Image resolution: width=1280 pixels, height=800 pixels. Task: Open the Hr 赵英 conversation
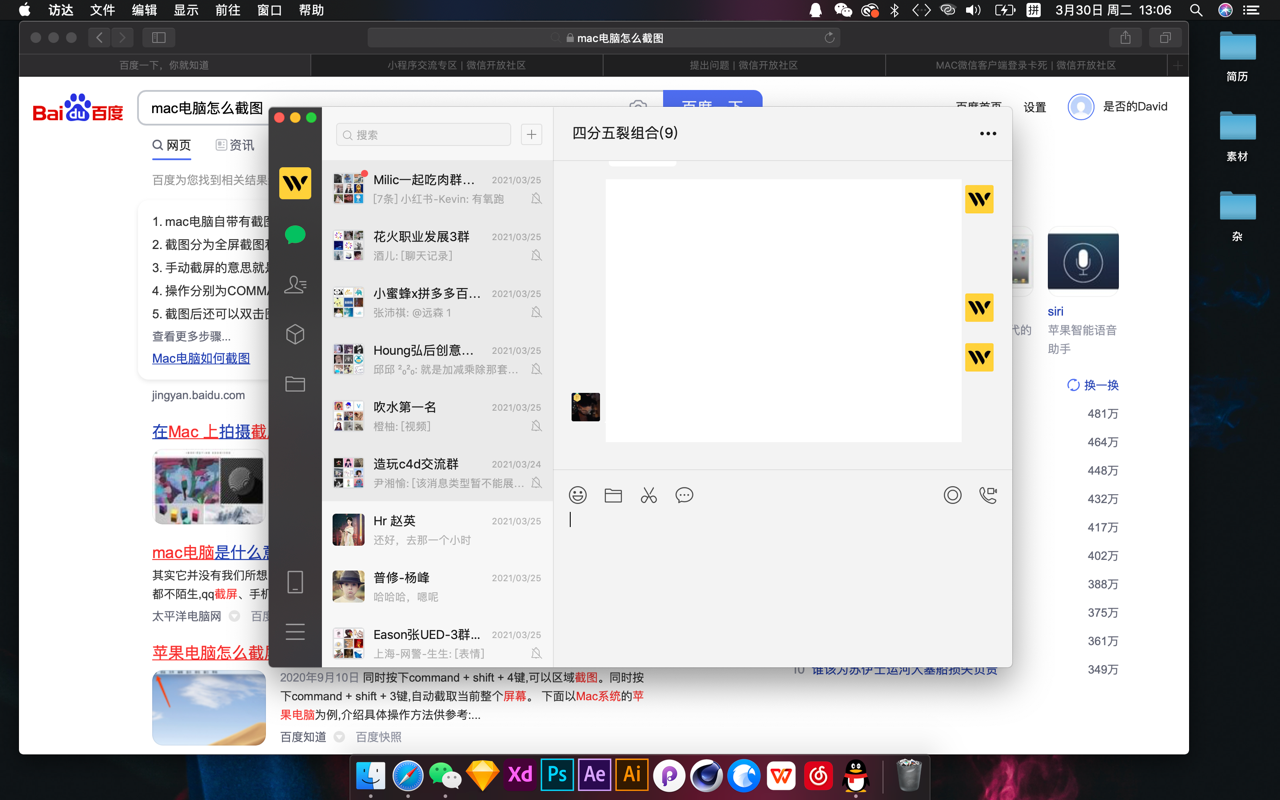click(x=438, y=530)
